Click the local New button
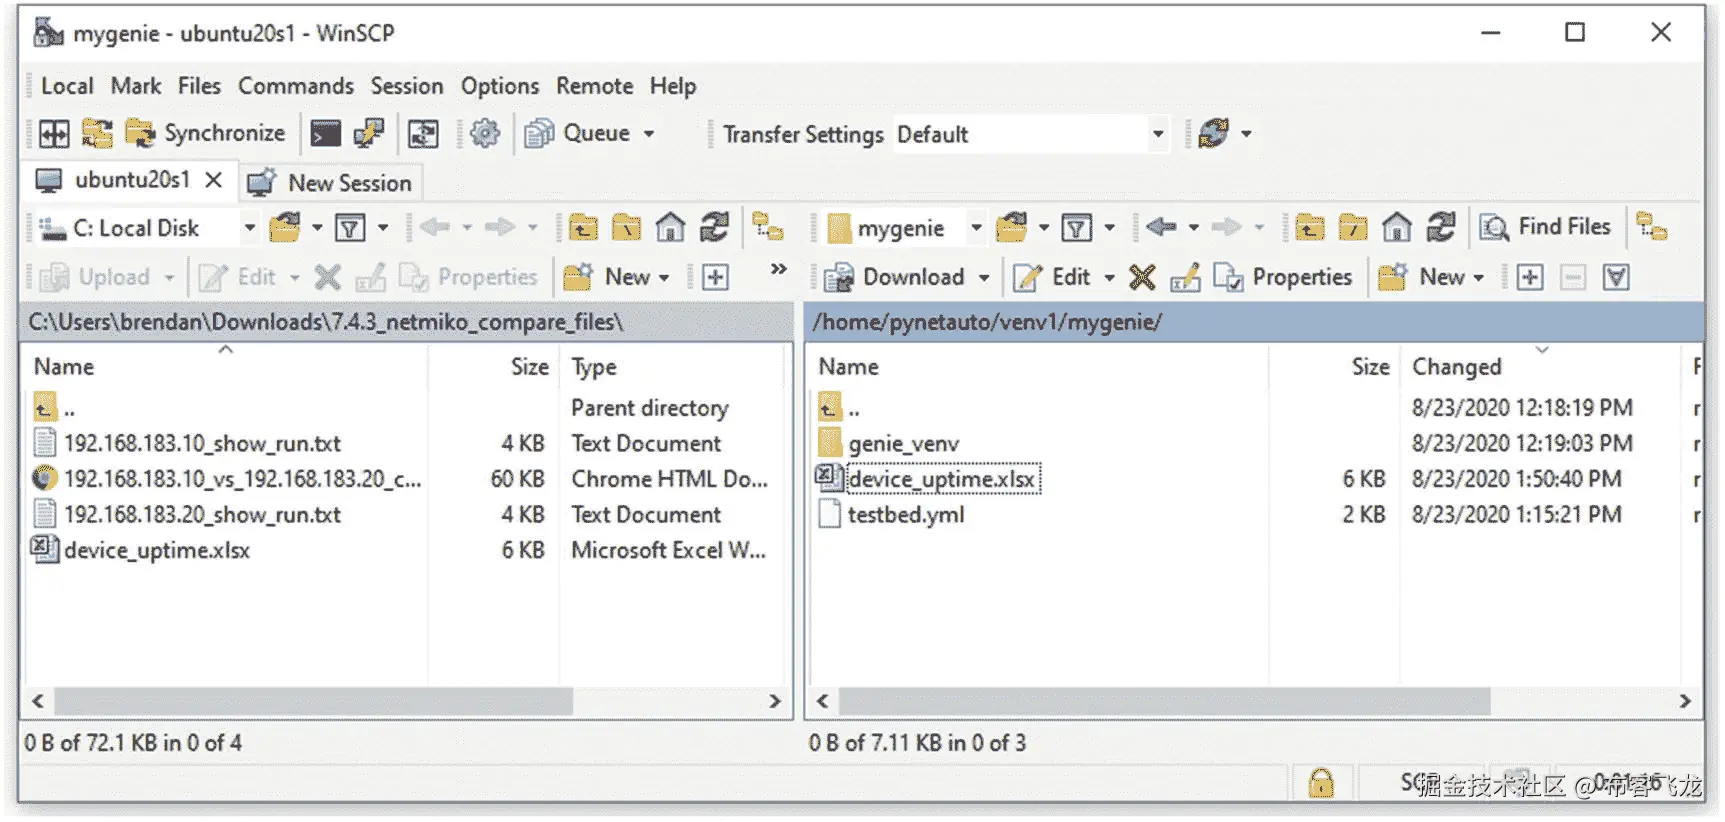1725x822 pixels. click(606, 277)
